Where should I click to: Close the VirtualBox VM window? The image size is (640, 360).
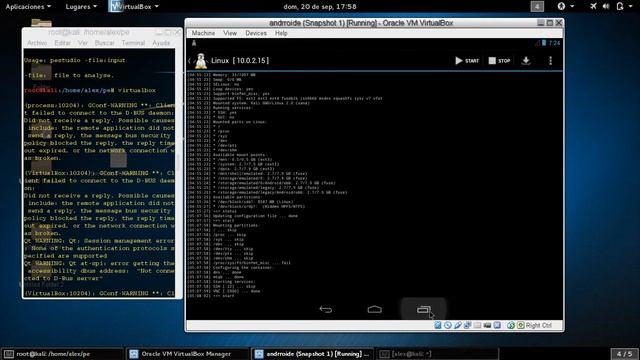click(x=559, y=23)
